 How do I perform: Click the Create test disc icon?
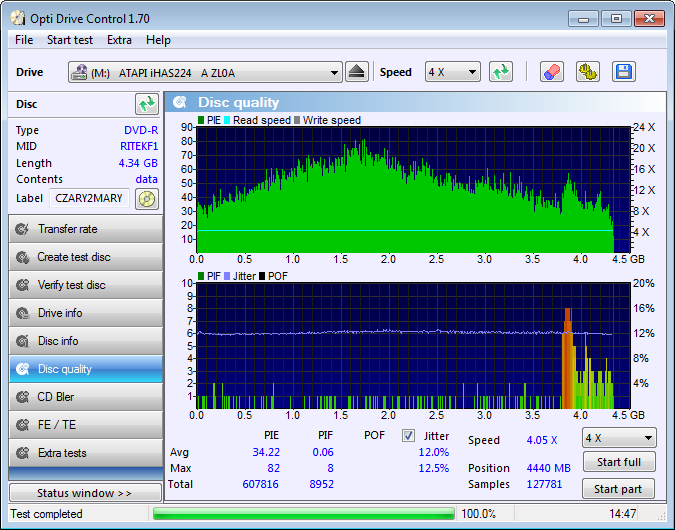pos(22,257)
